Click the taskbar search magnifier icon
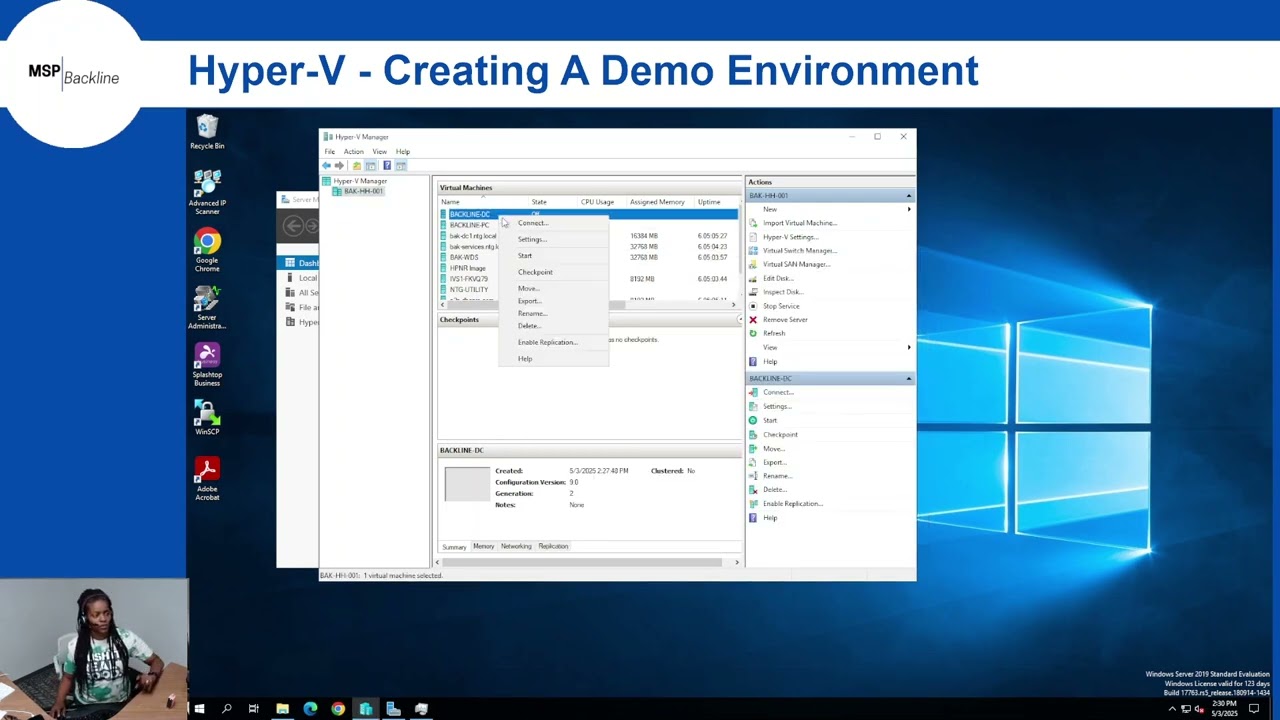1280x720 pixels. tap(227, 709)
